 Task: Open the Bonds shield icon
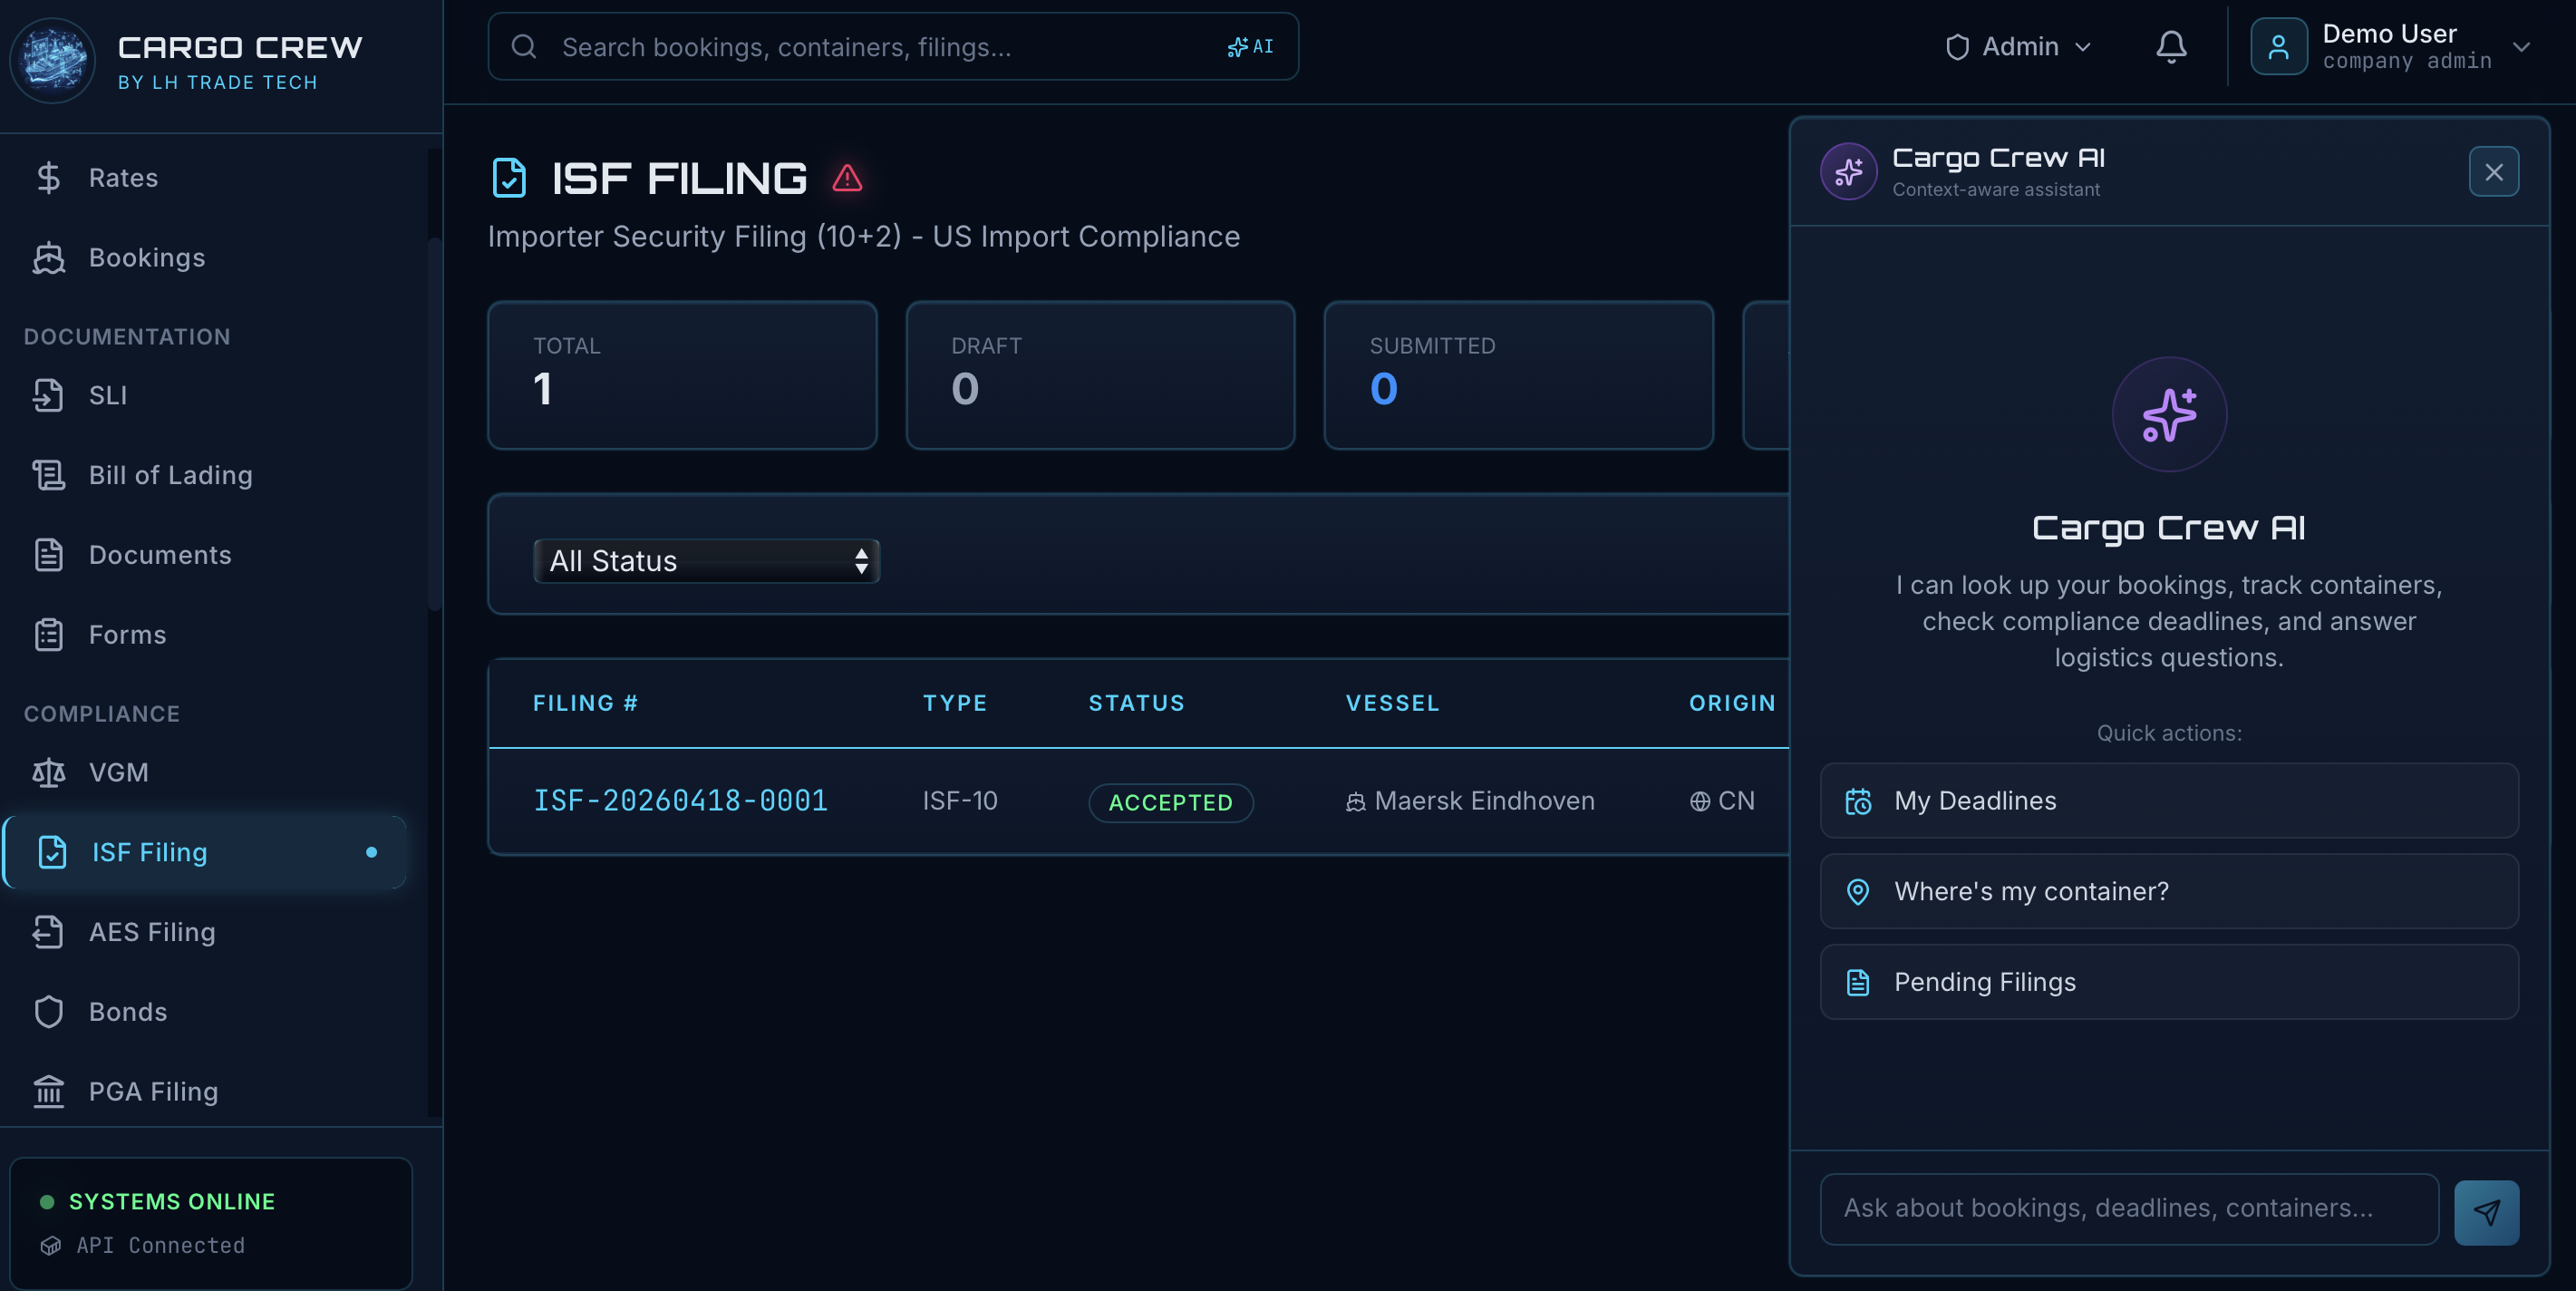[48, 1011]
